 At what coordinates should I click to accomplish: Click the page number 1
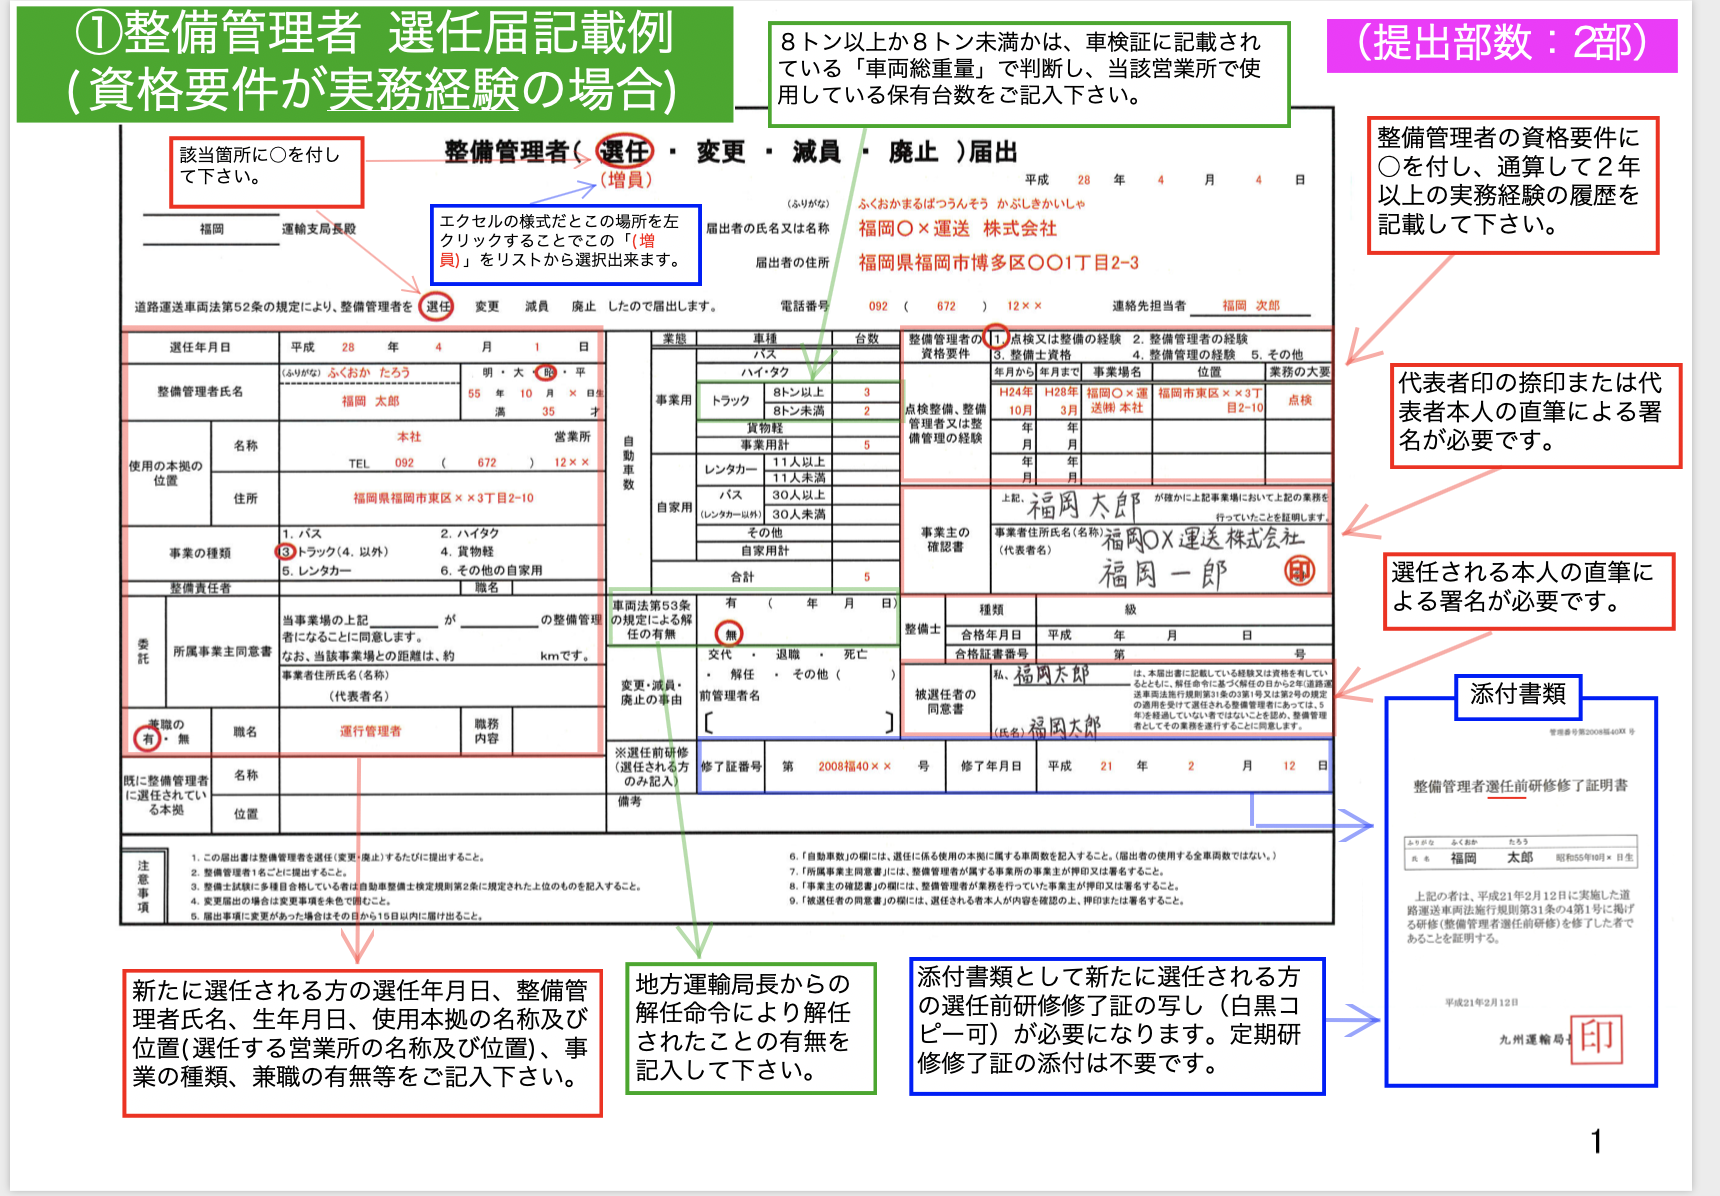pyautogui.click(x=1597, y=1141)
